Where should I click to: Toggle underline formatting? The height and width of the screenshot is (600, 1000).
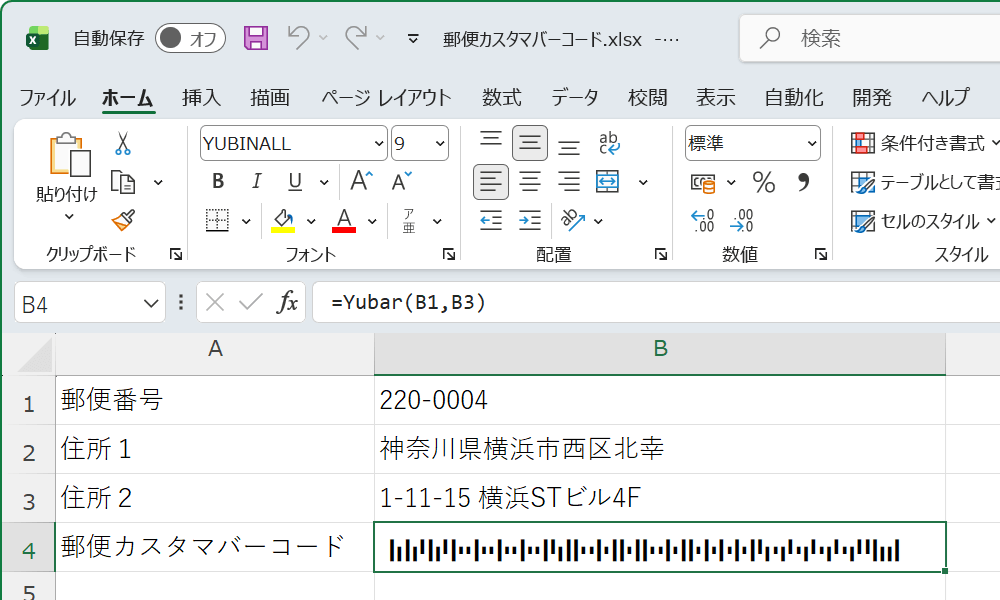coord(295,182)
